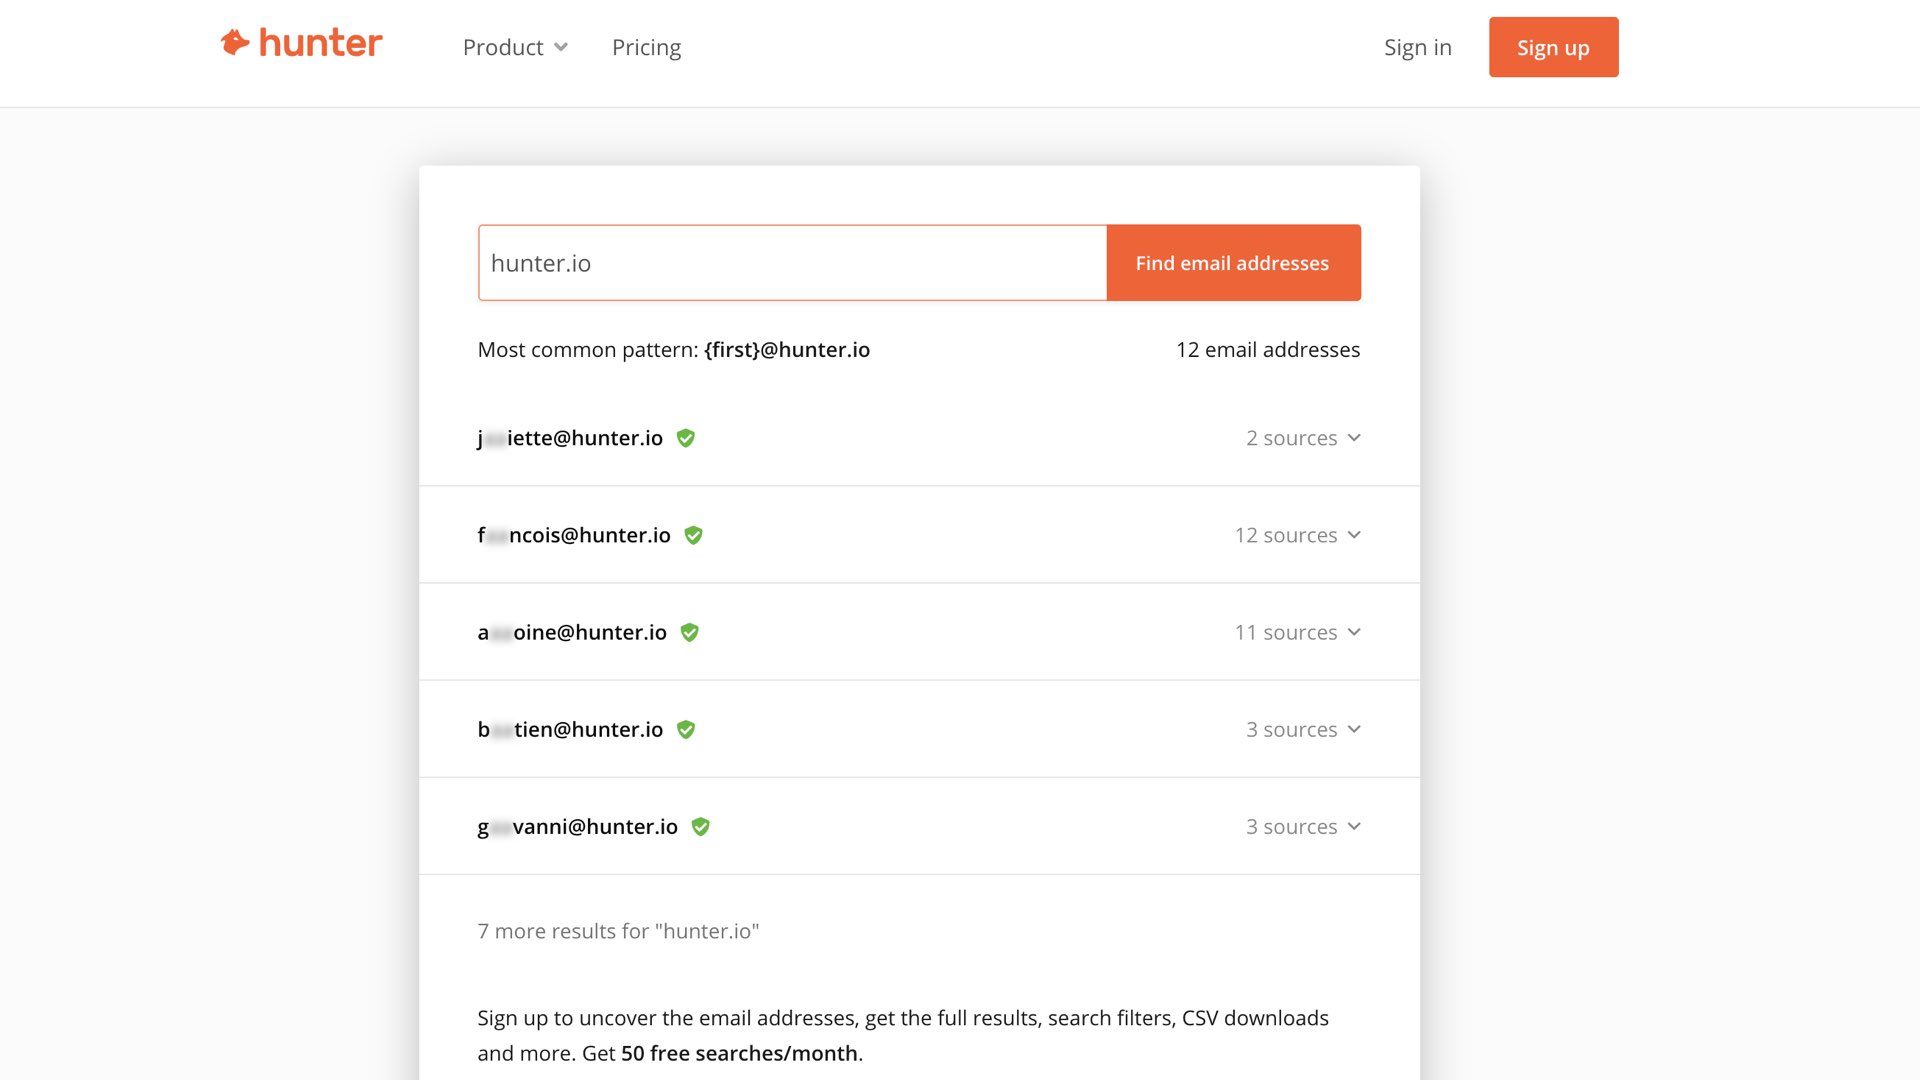Open the Sign in link
This screenshot has height=1080, width=1920.
(x=1417, y=47)
